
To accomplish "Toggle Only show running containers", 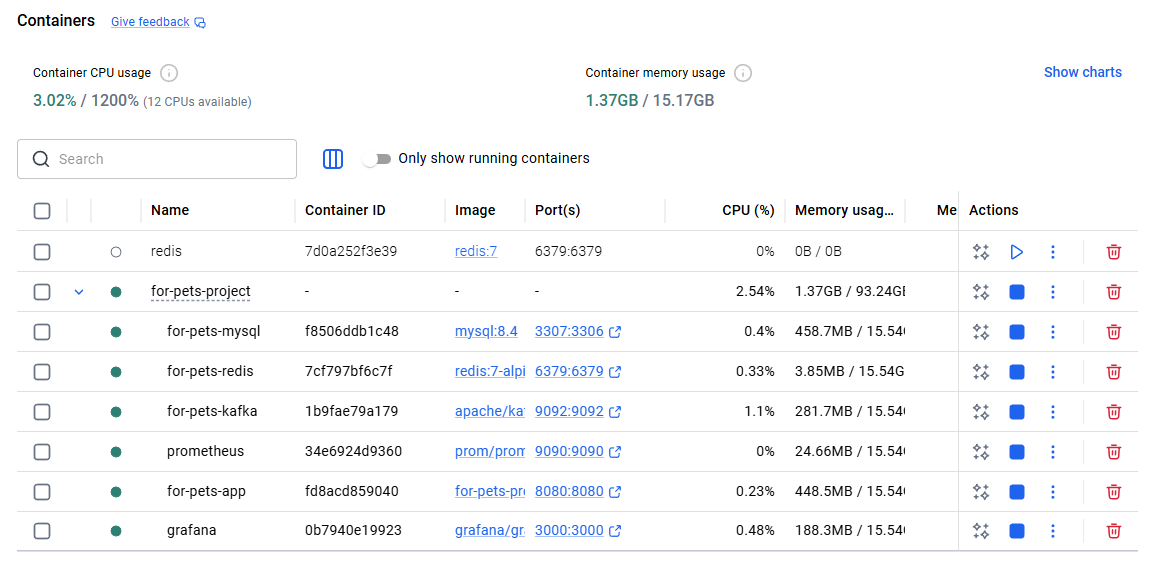I will click(x=376, y=159).
